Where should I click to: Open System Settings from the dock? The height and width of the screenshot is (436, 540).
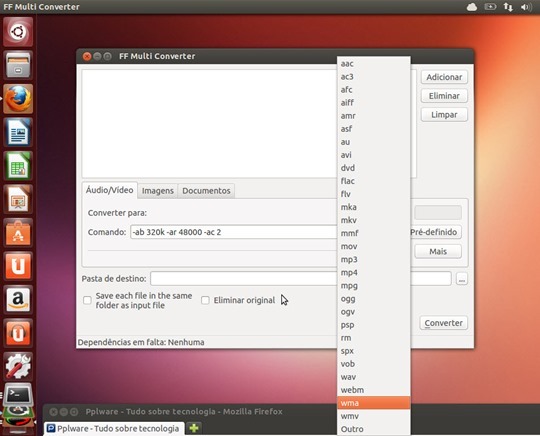coord(18,366)
